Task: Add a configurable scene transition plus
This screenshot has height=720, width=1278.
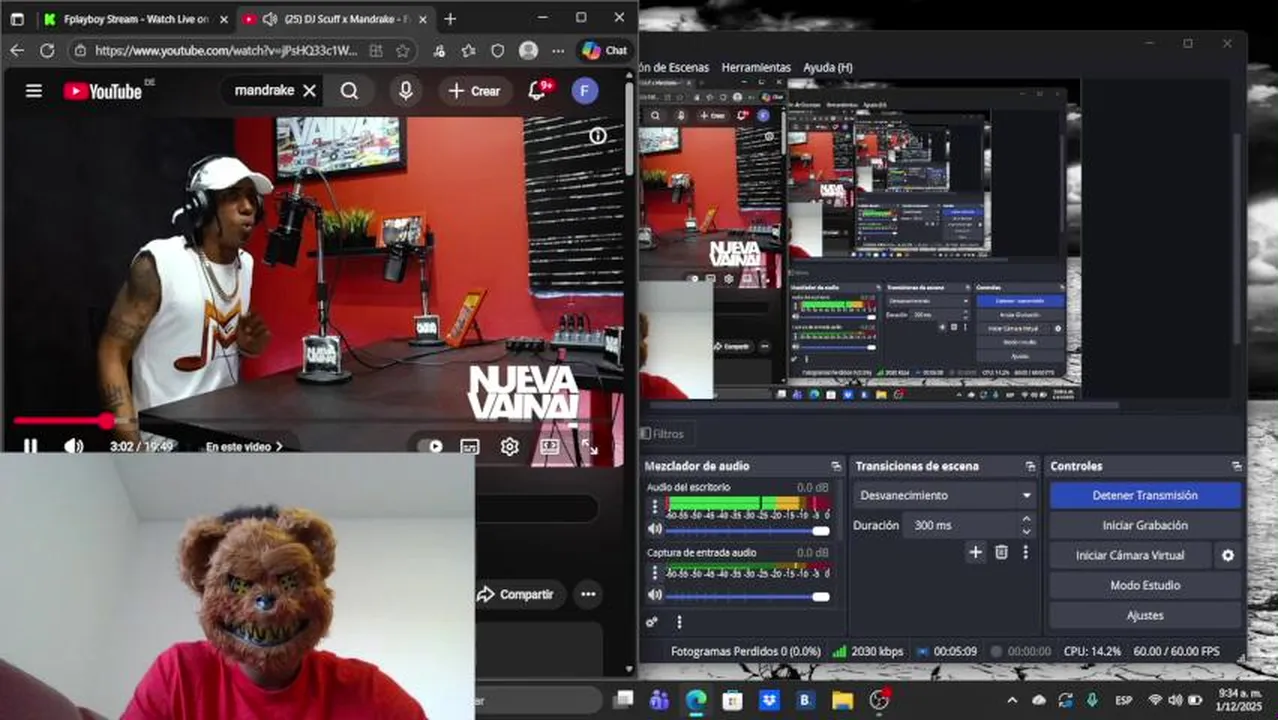Action: pyautogui.click(x=976, y=552)
